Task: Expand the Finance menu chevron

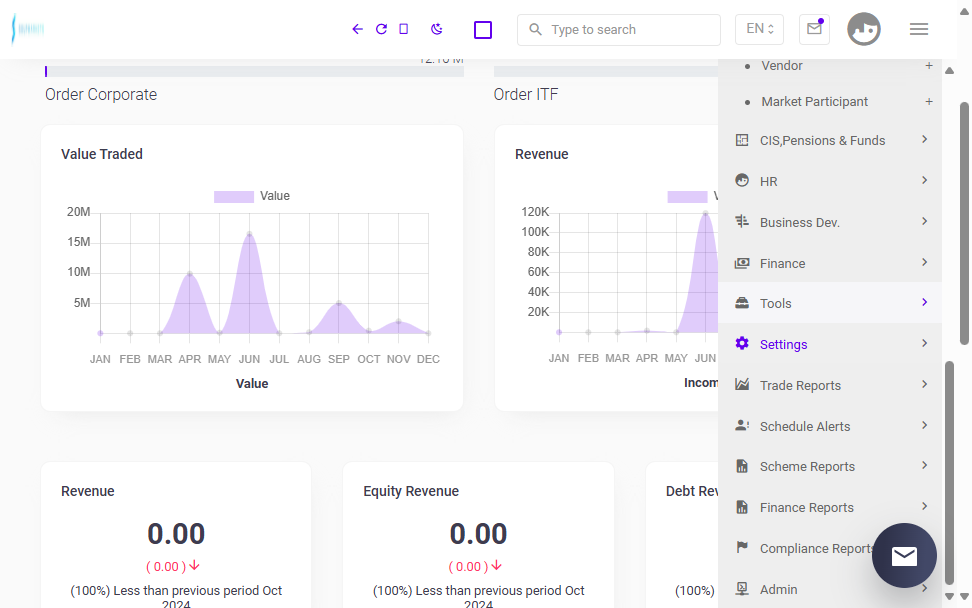Action: [x=924, y=262]
